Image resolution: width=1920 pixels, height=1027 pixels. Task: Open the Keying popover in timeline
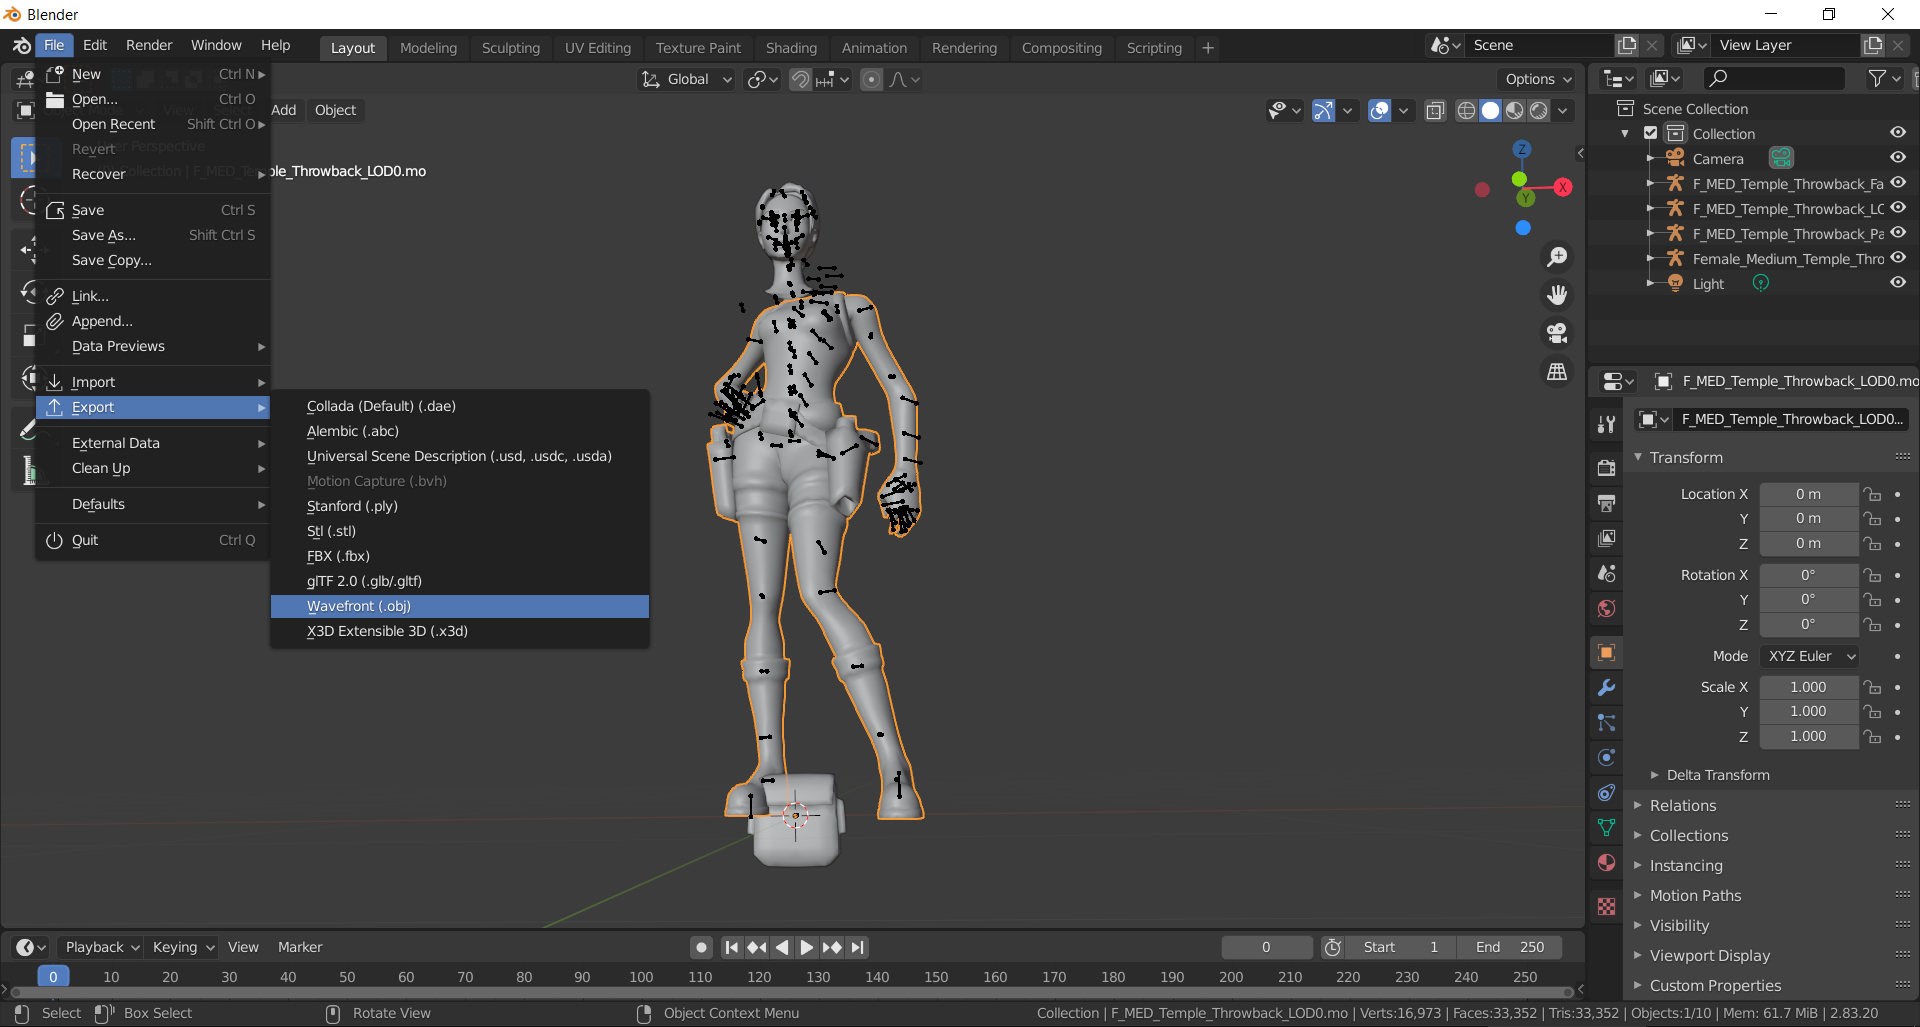click(182, 947)
